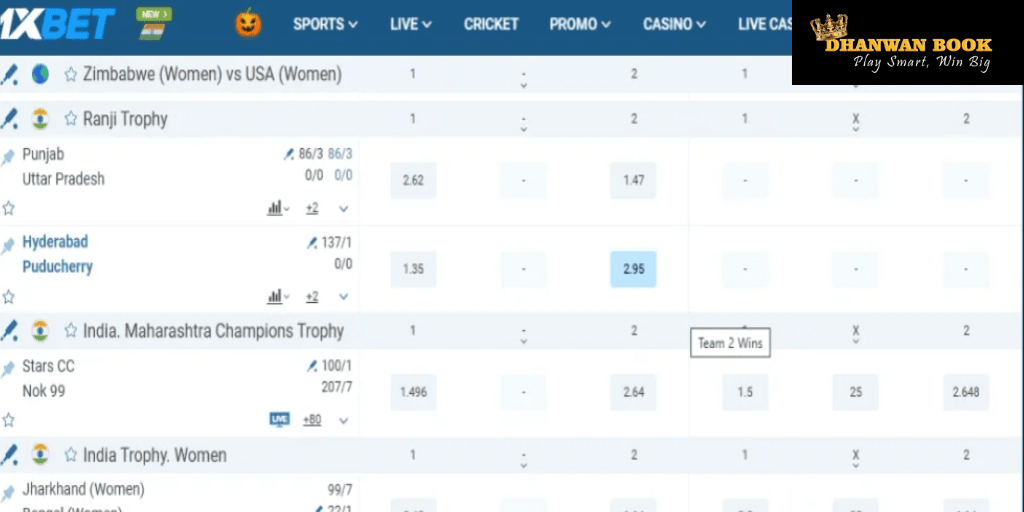Click the highlighted 2.95 odds for Puducherry
Viewport: 1024px width, 512px height.
(x=633, y=269)
